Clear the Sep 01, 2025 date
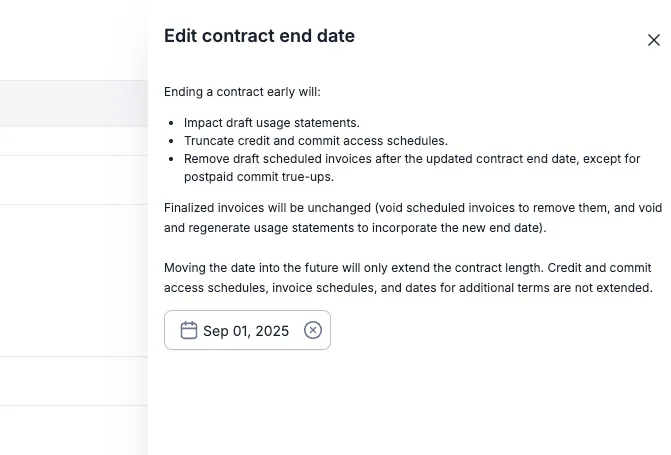Image resolution: width=671 pixels, height=455 pixels. (313, 330)
